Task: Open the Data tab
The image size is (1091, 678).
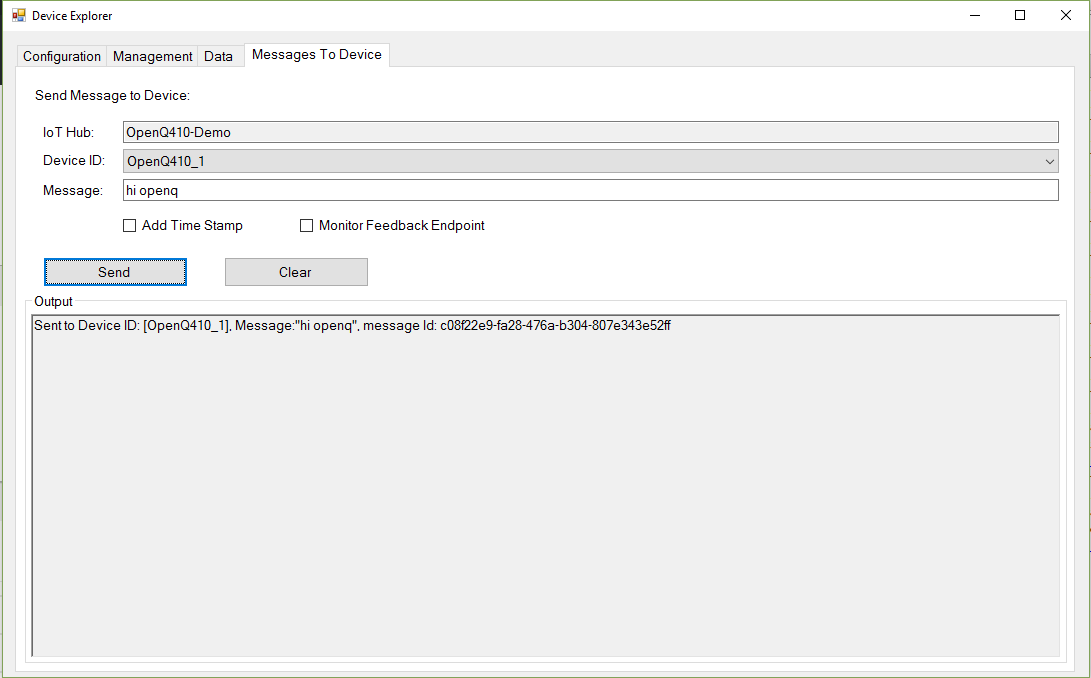Action: [218, 56]
